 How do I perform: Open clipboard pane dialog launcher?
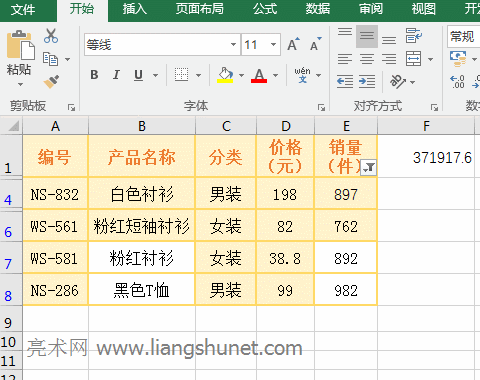(x=71, y=107)
